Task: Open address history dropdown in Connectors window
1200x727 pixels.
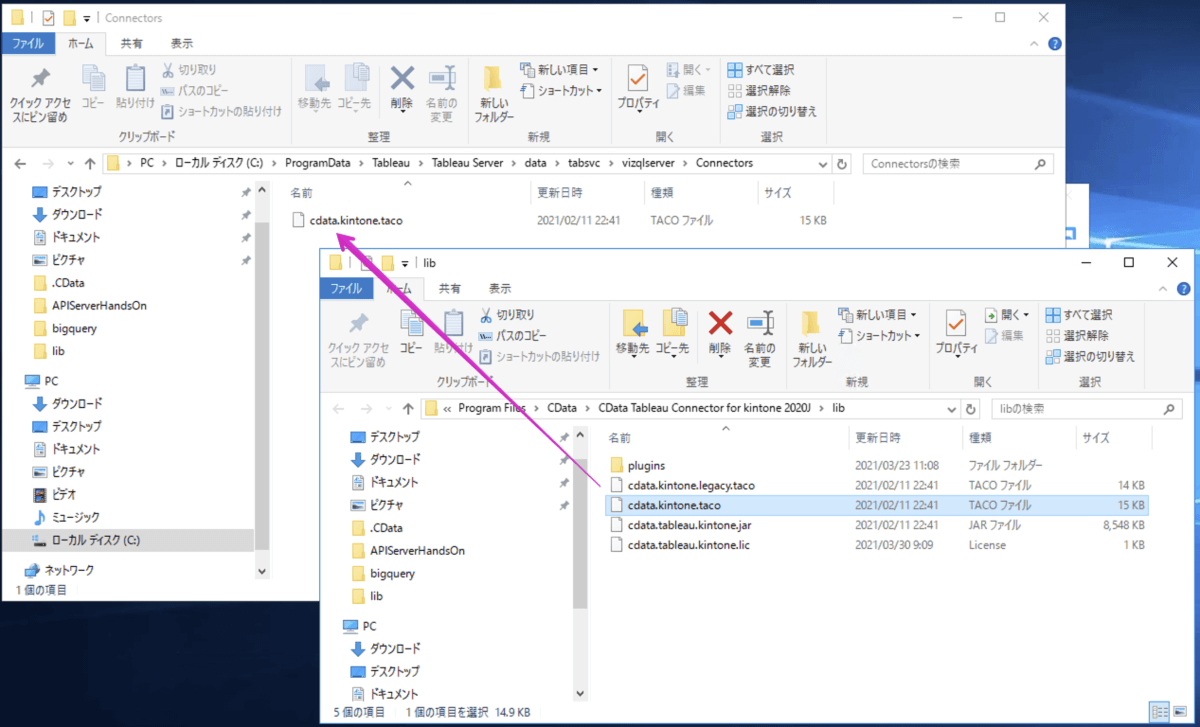Action: [x=824, y=163]
